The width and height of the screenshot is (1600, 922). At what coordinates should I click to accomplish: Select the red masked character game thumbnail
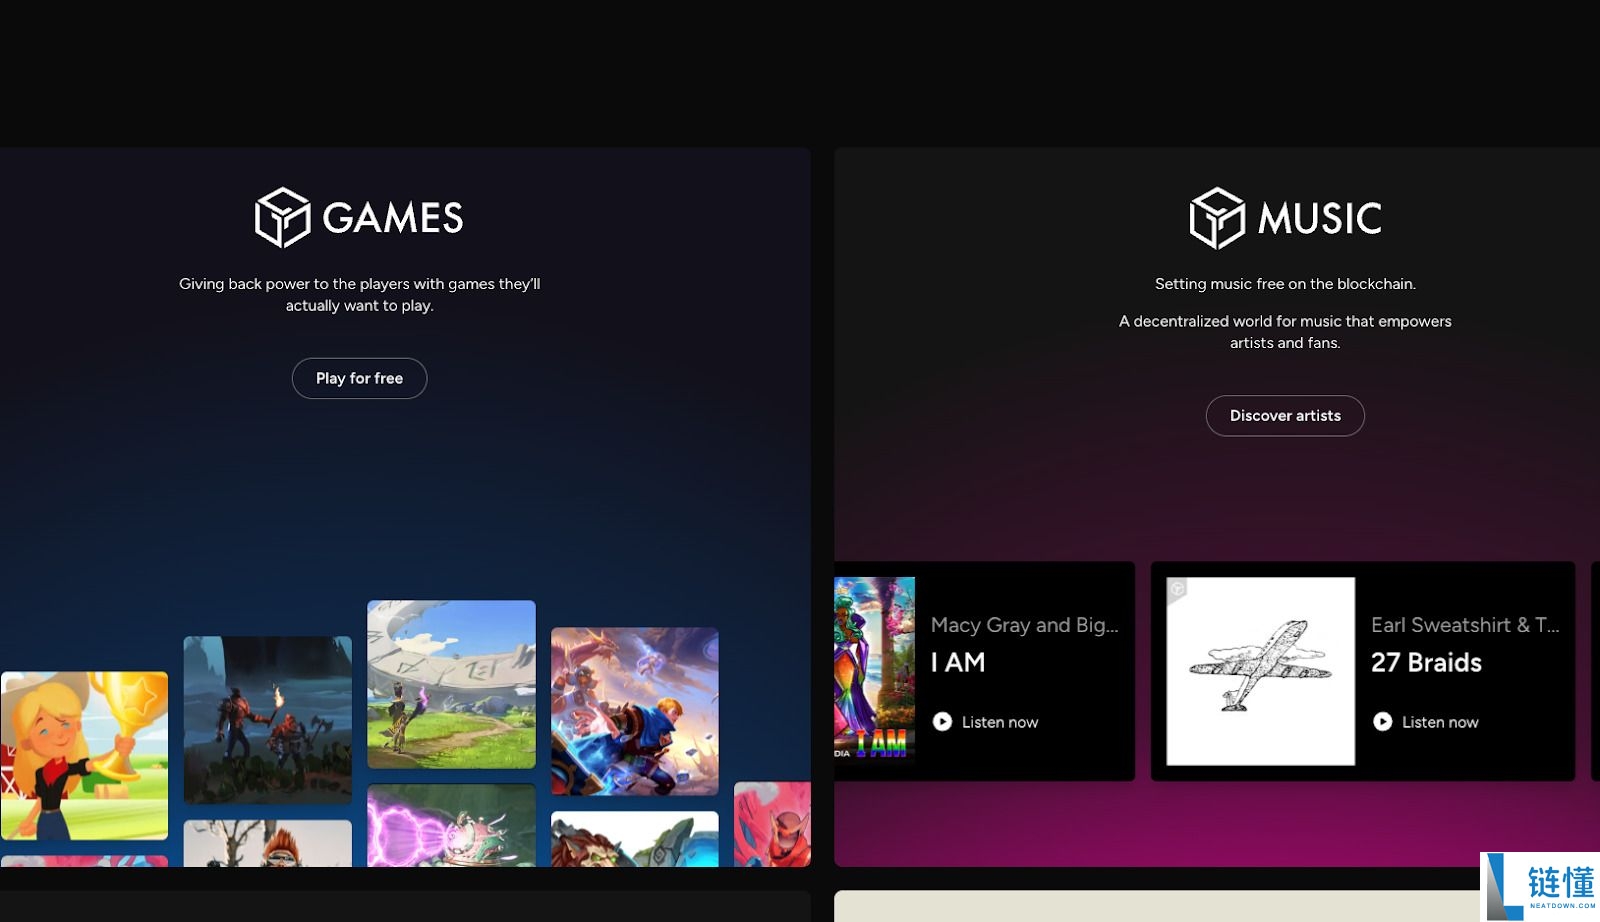772,824
